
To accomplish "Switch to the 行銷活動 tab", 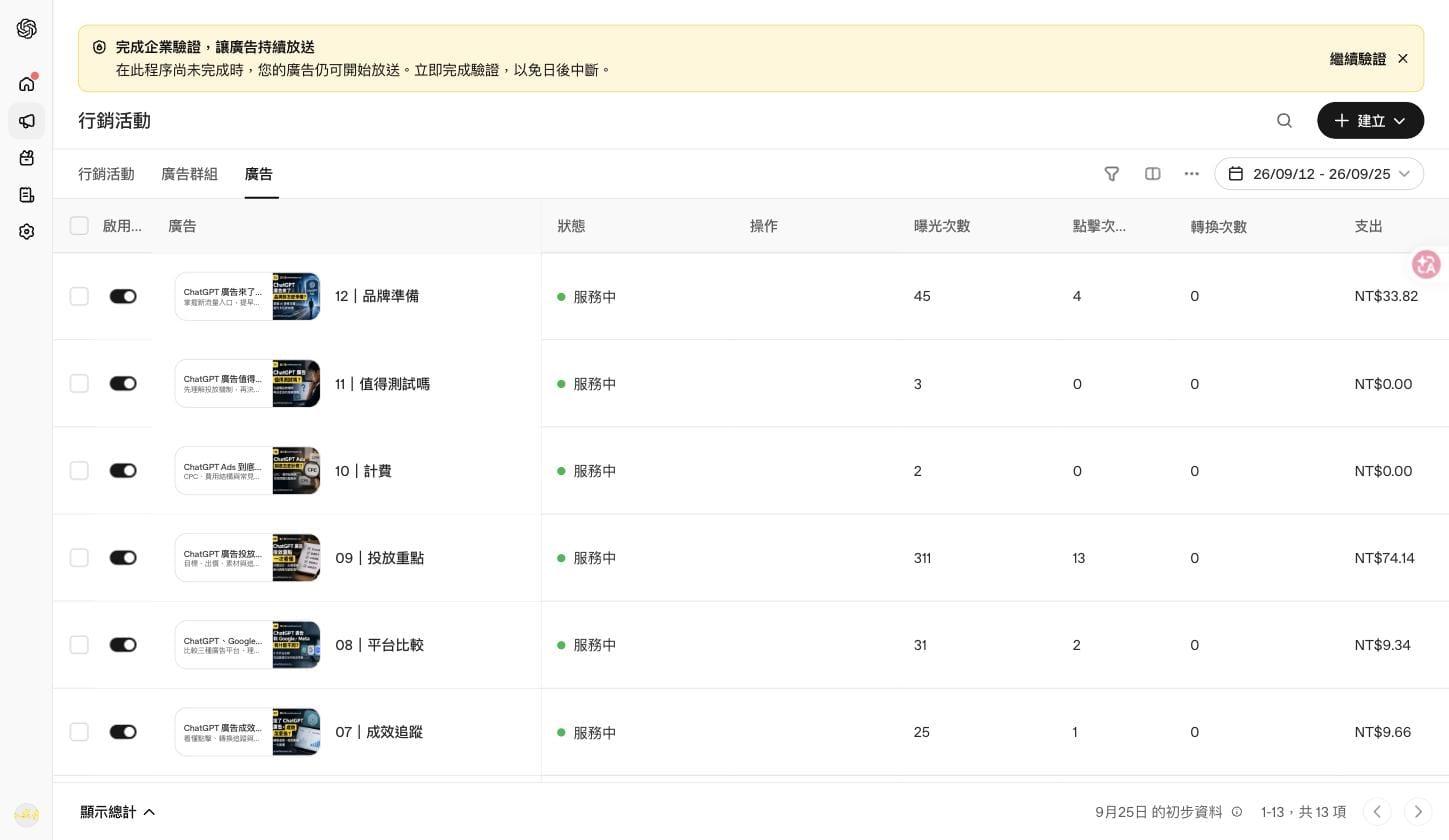I will [x=106, y=174].
